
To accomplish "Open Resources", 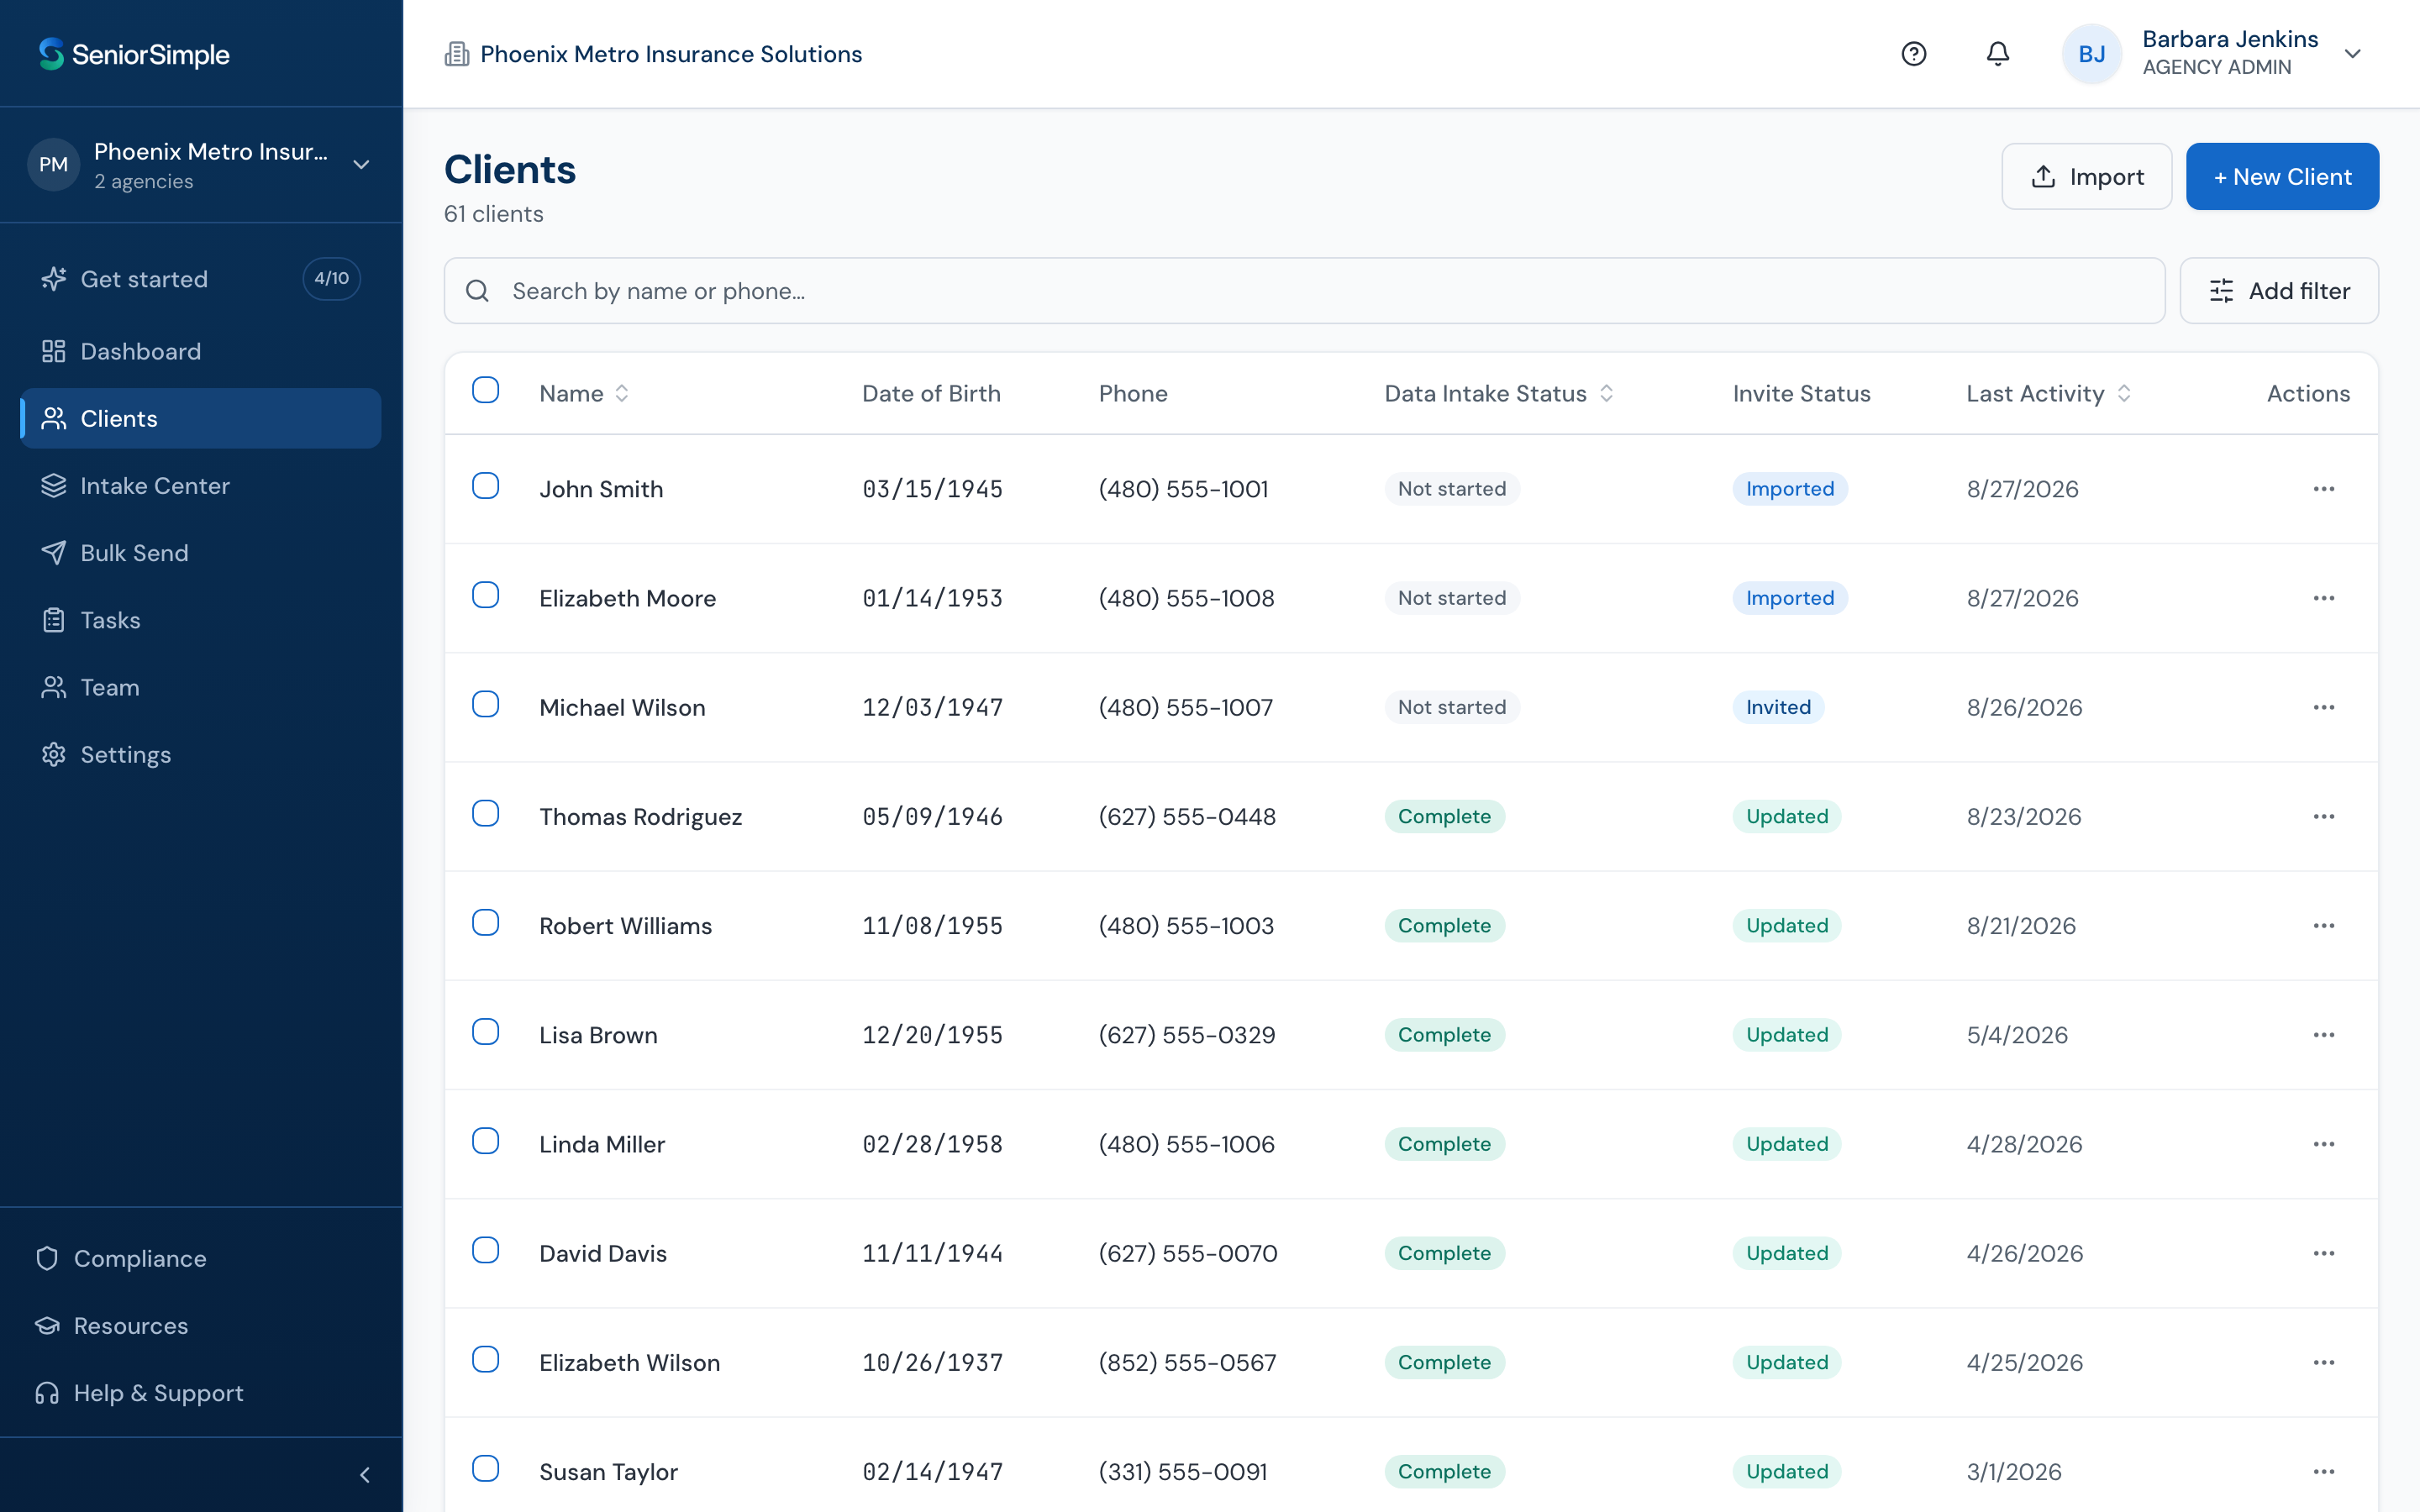I will click(x=200, y=1325).
